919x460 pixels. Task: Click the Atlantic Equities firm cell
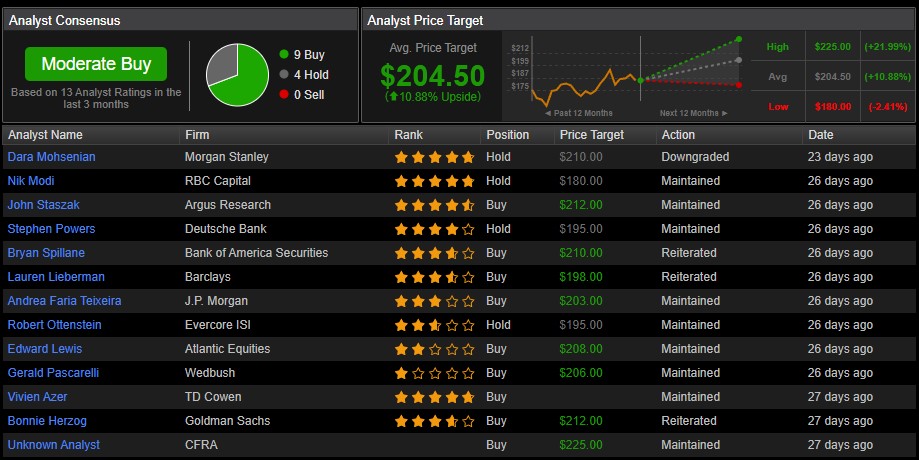(x=227, y=349)
